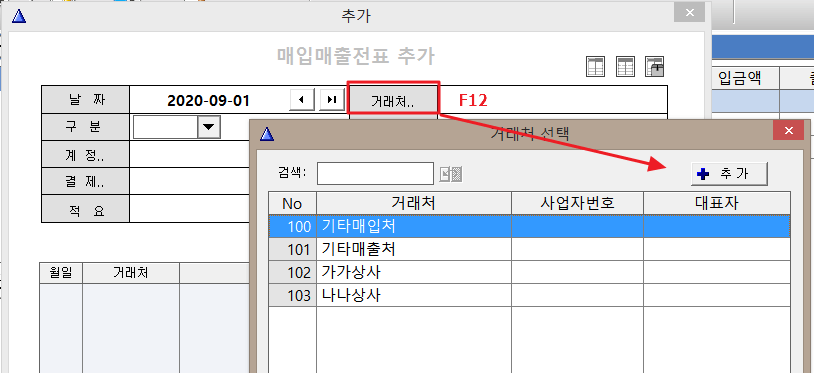
Task: Close the 거래처 선택 dialog
Action: point(788,131)
